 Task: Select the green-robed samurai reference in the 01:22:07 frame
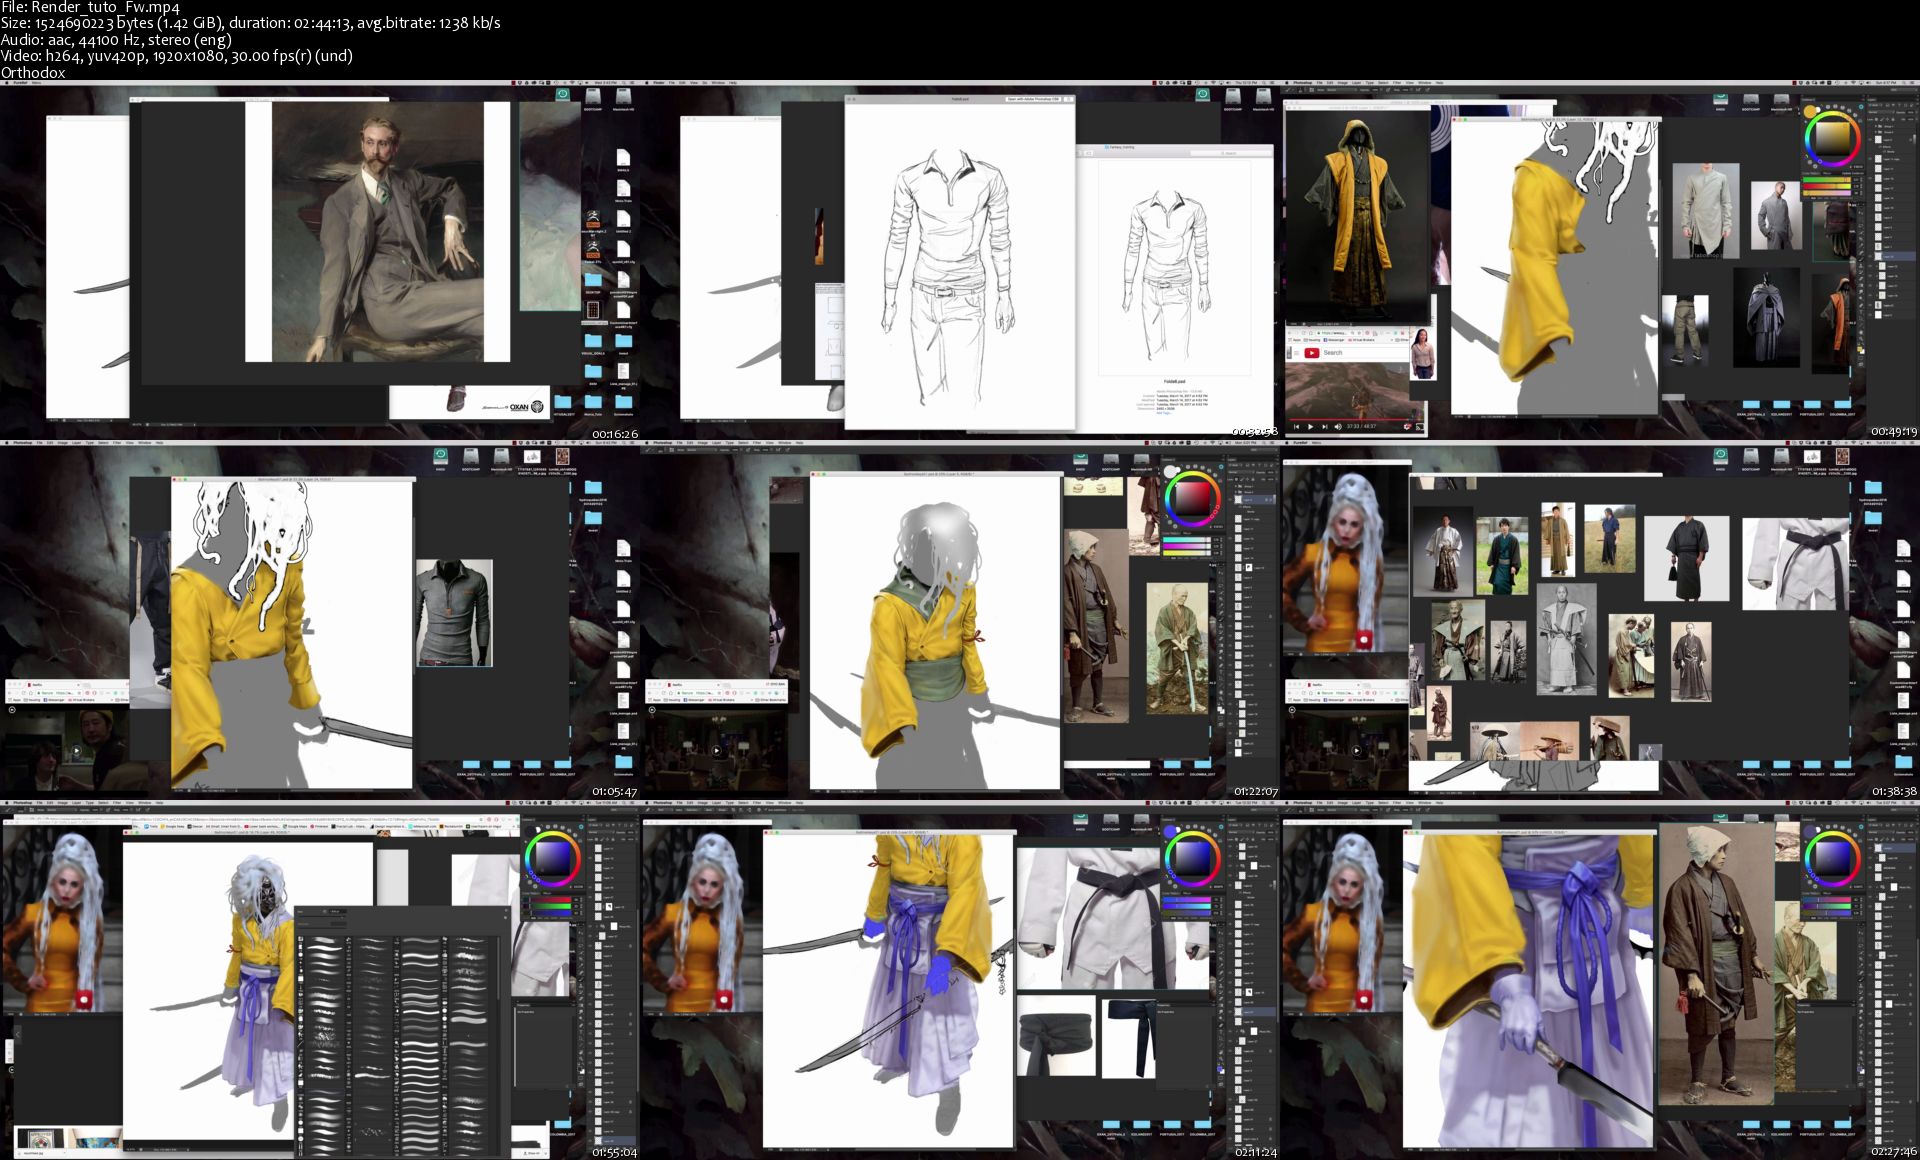click(1176, 648)
